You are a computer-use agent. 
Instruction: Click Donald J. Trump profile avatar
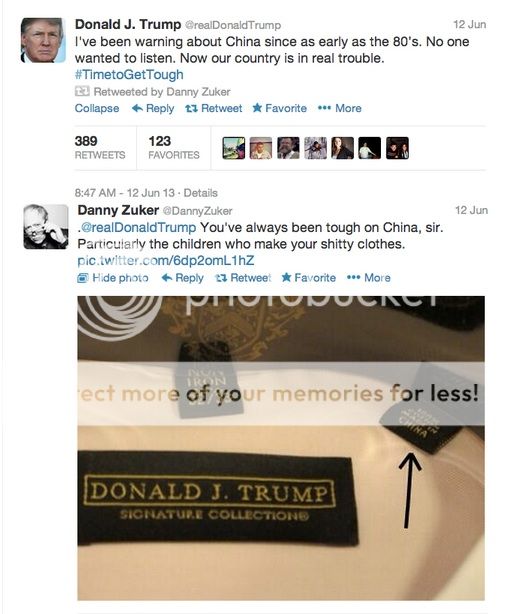tap(43, 40)
